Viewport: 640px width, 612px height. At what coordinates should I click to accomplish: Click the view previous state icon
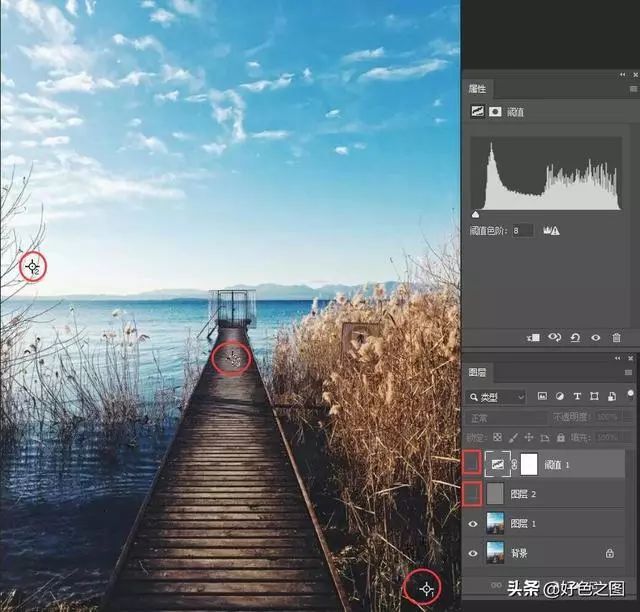coord(555,338)
